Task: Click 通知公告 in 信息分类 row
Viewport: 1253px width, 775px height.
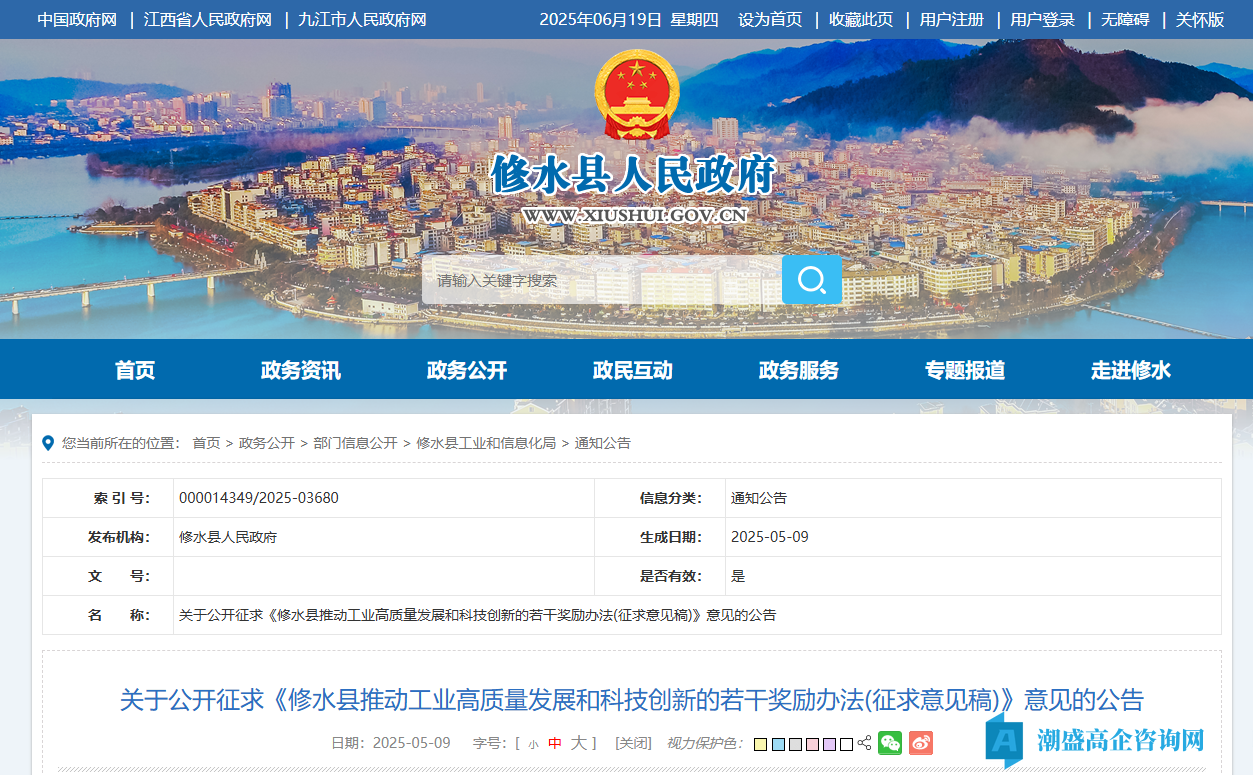Action: coord(759,498)
